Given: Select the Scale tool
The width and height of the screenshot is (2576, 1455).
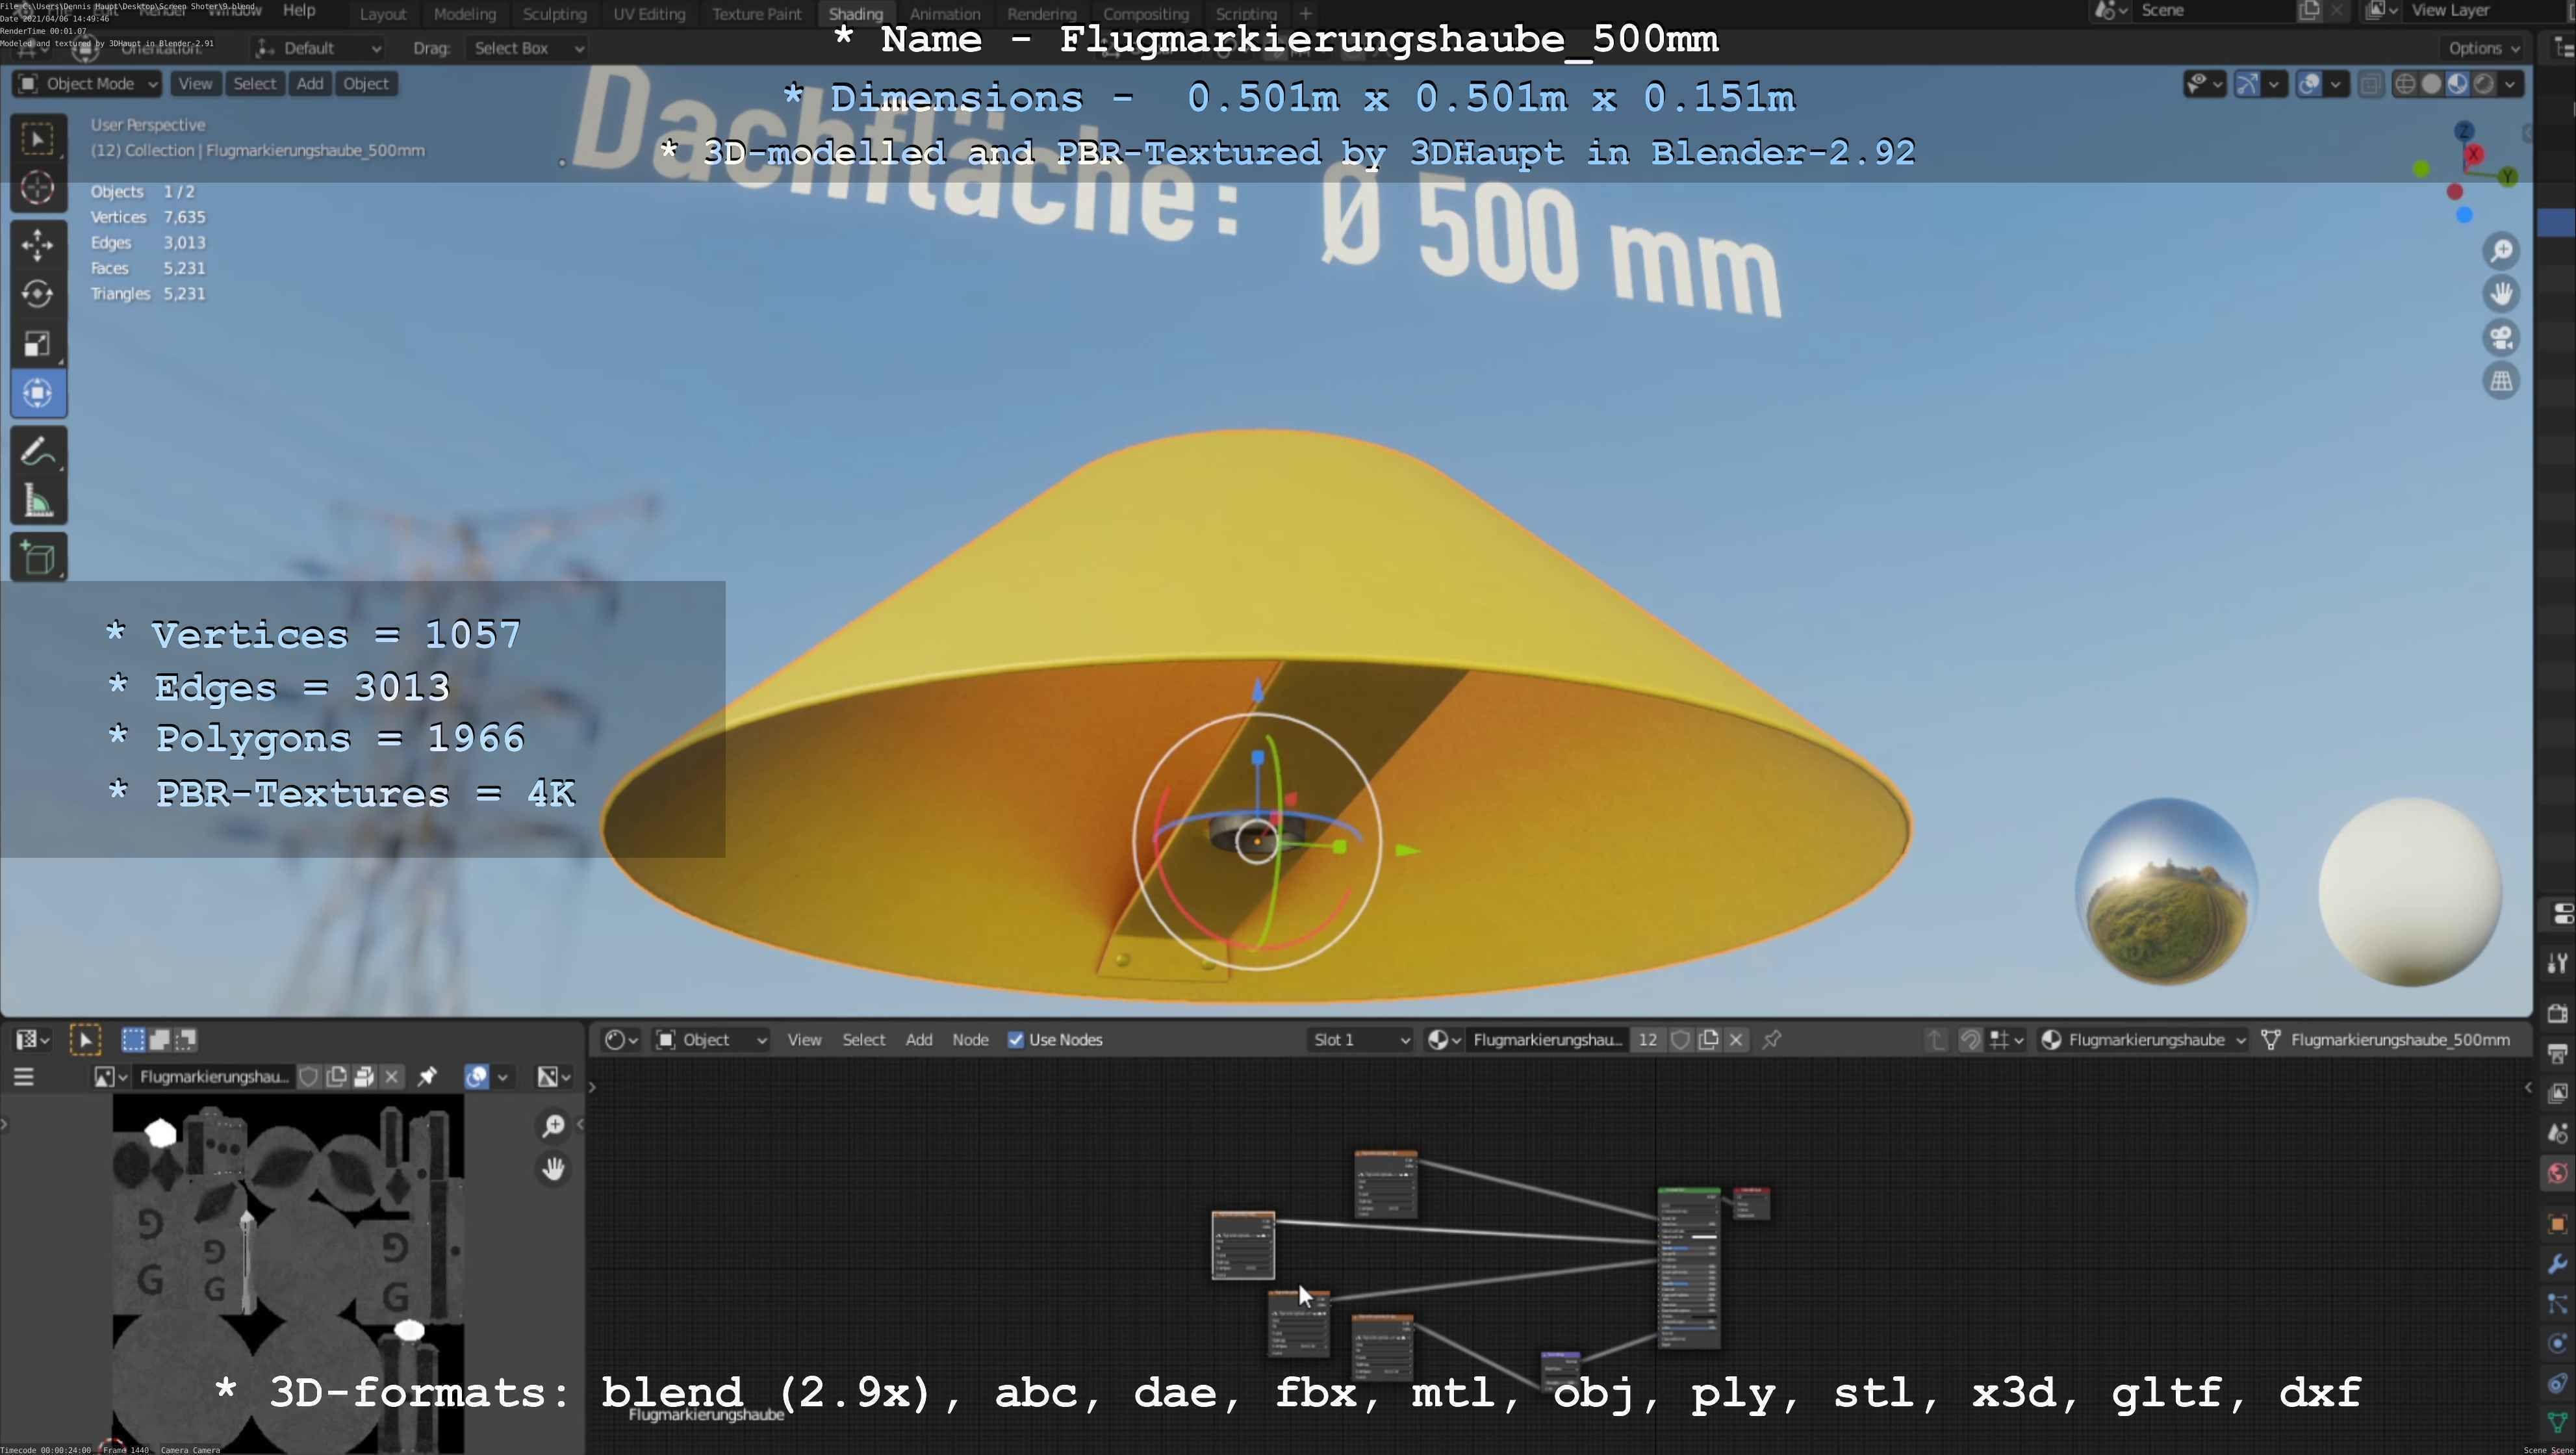Looking at the screenshot, I should pyautogui.click(x=38, y=343).
